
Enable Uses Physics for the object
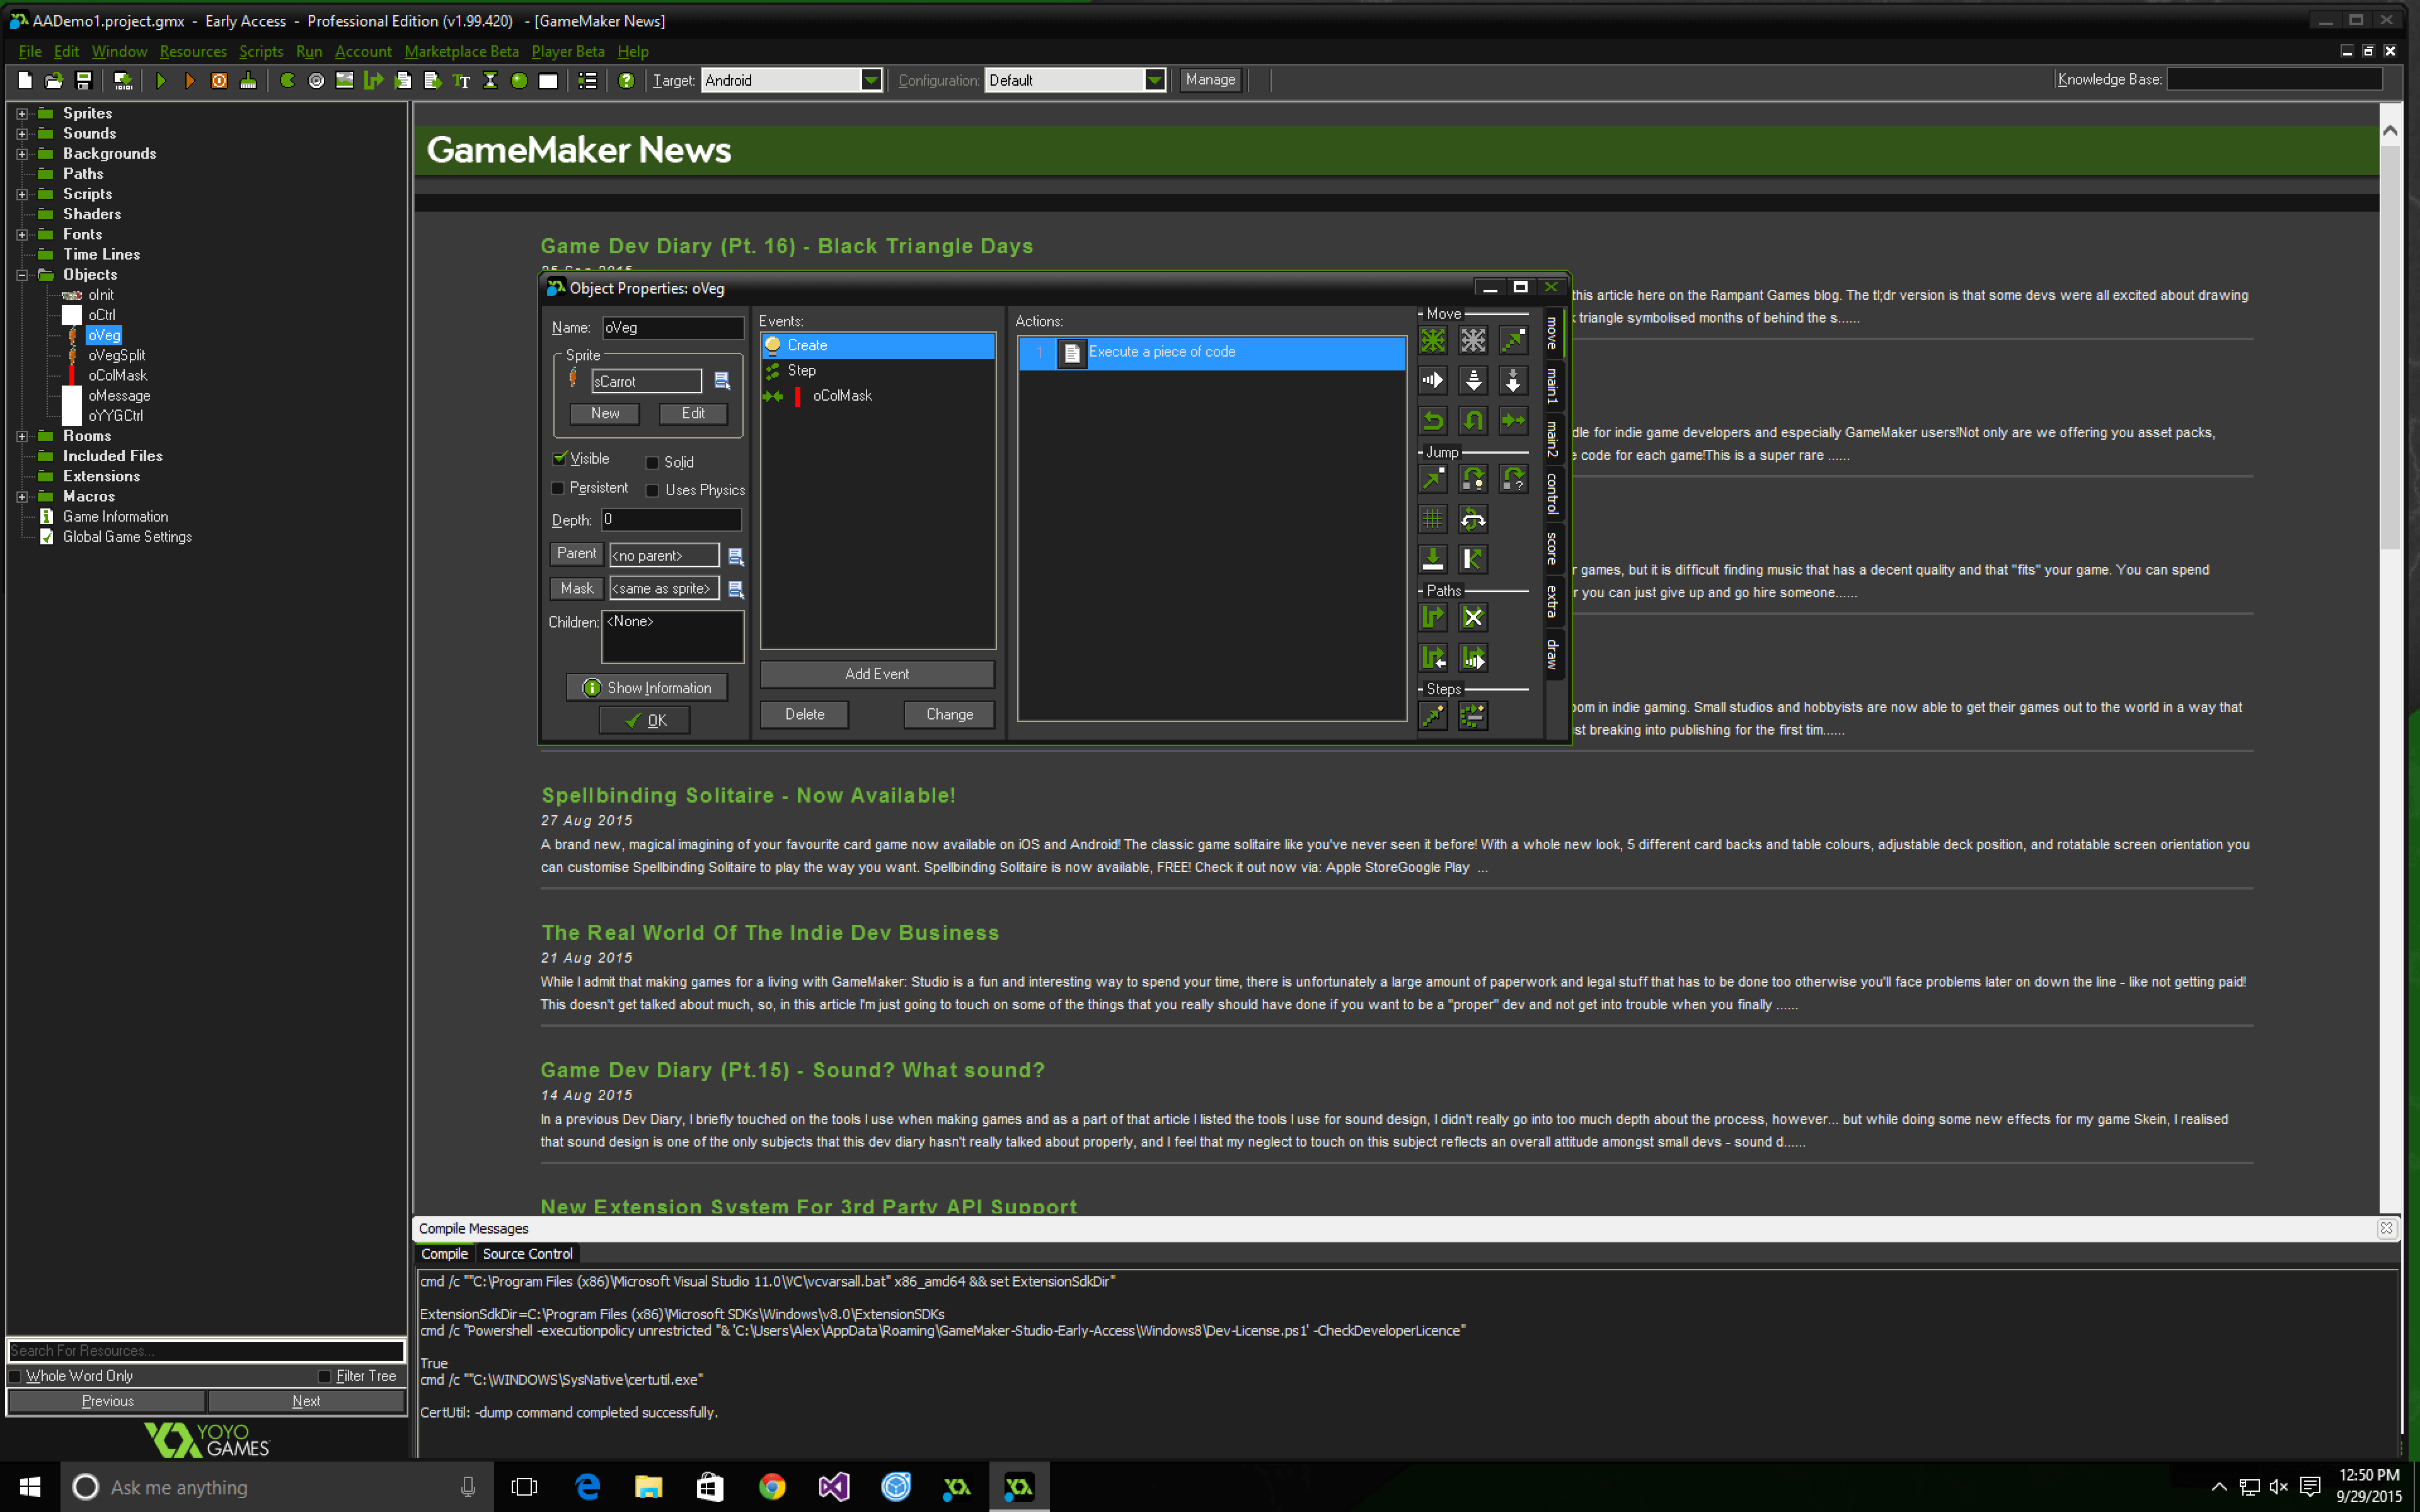pos(653,490)
